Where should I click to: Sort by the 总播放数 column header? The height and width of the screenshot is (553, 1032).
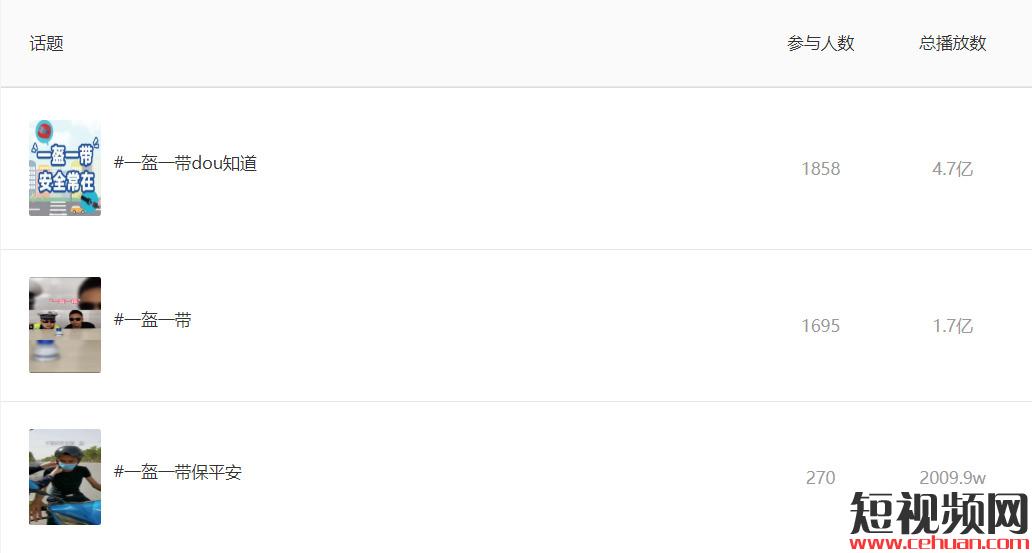952,43
